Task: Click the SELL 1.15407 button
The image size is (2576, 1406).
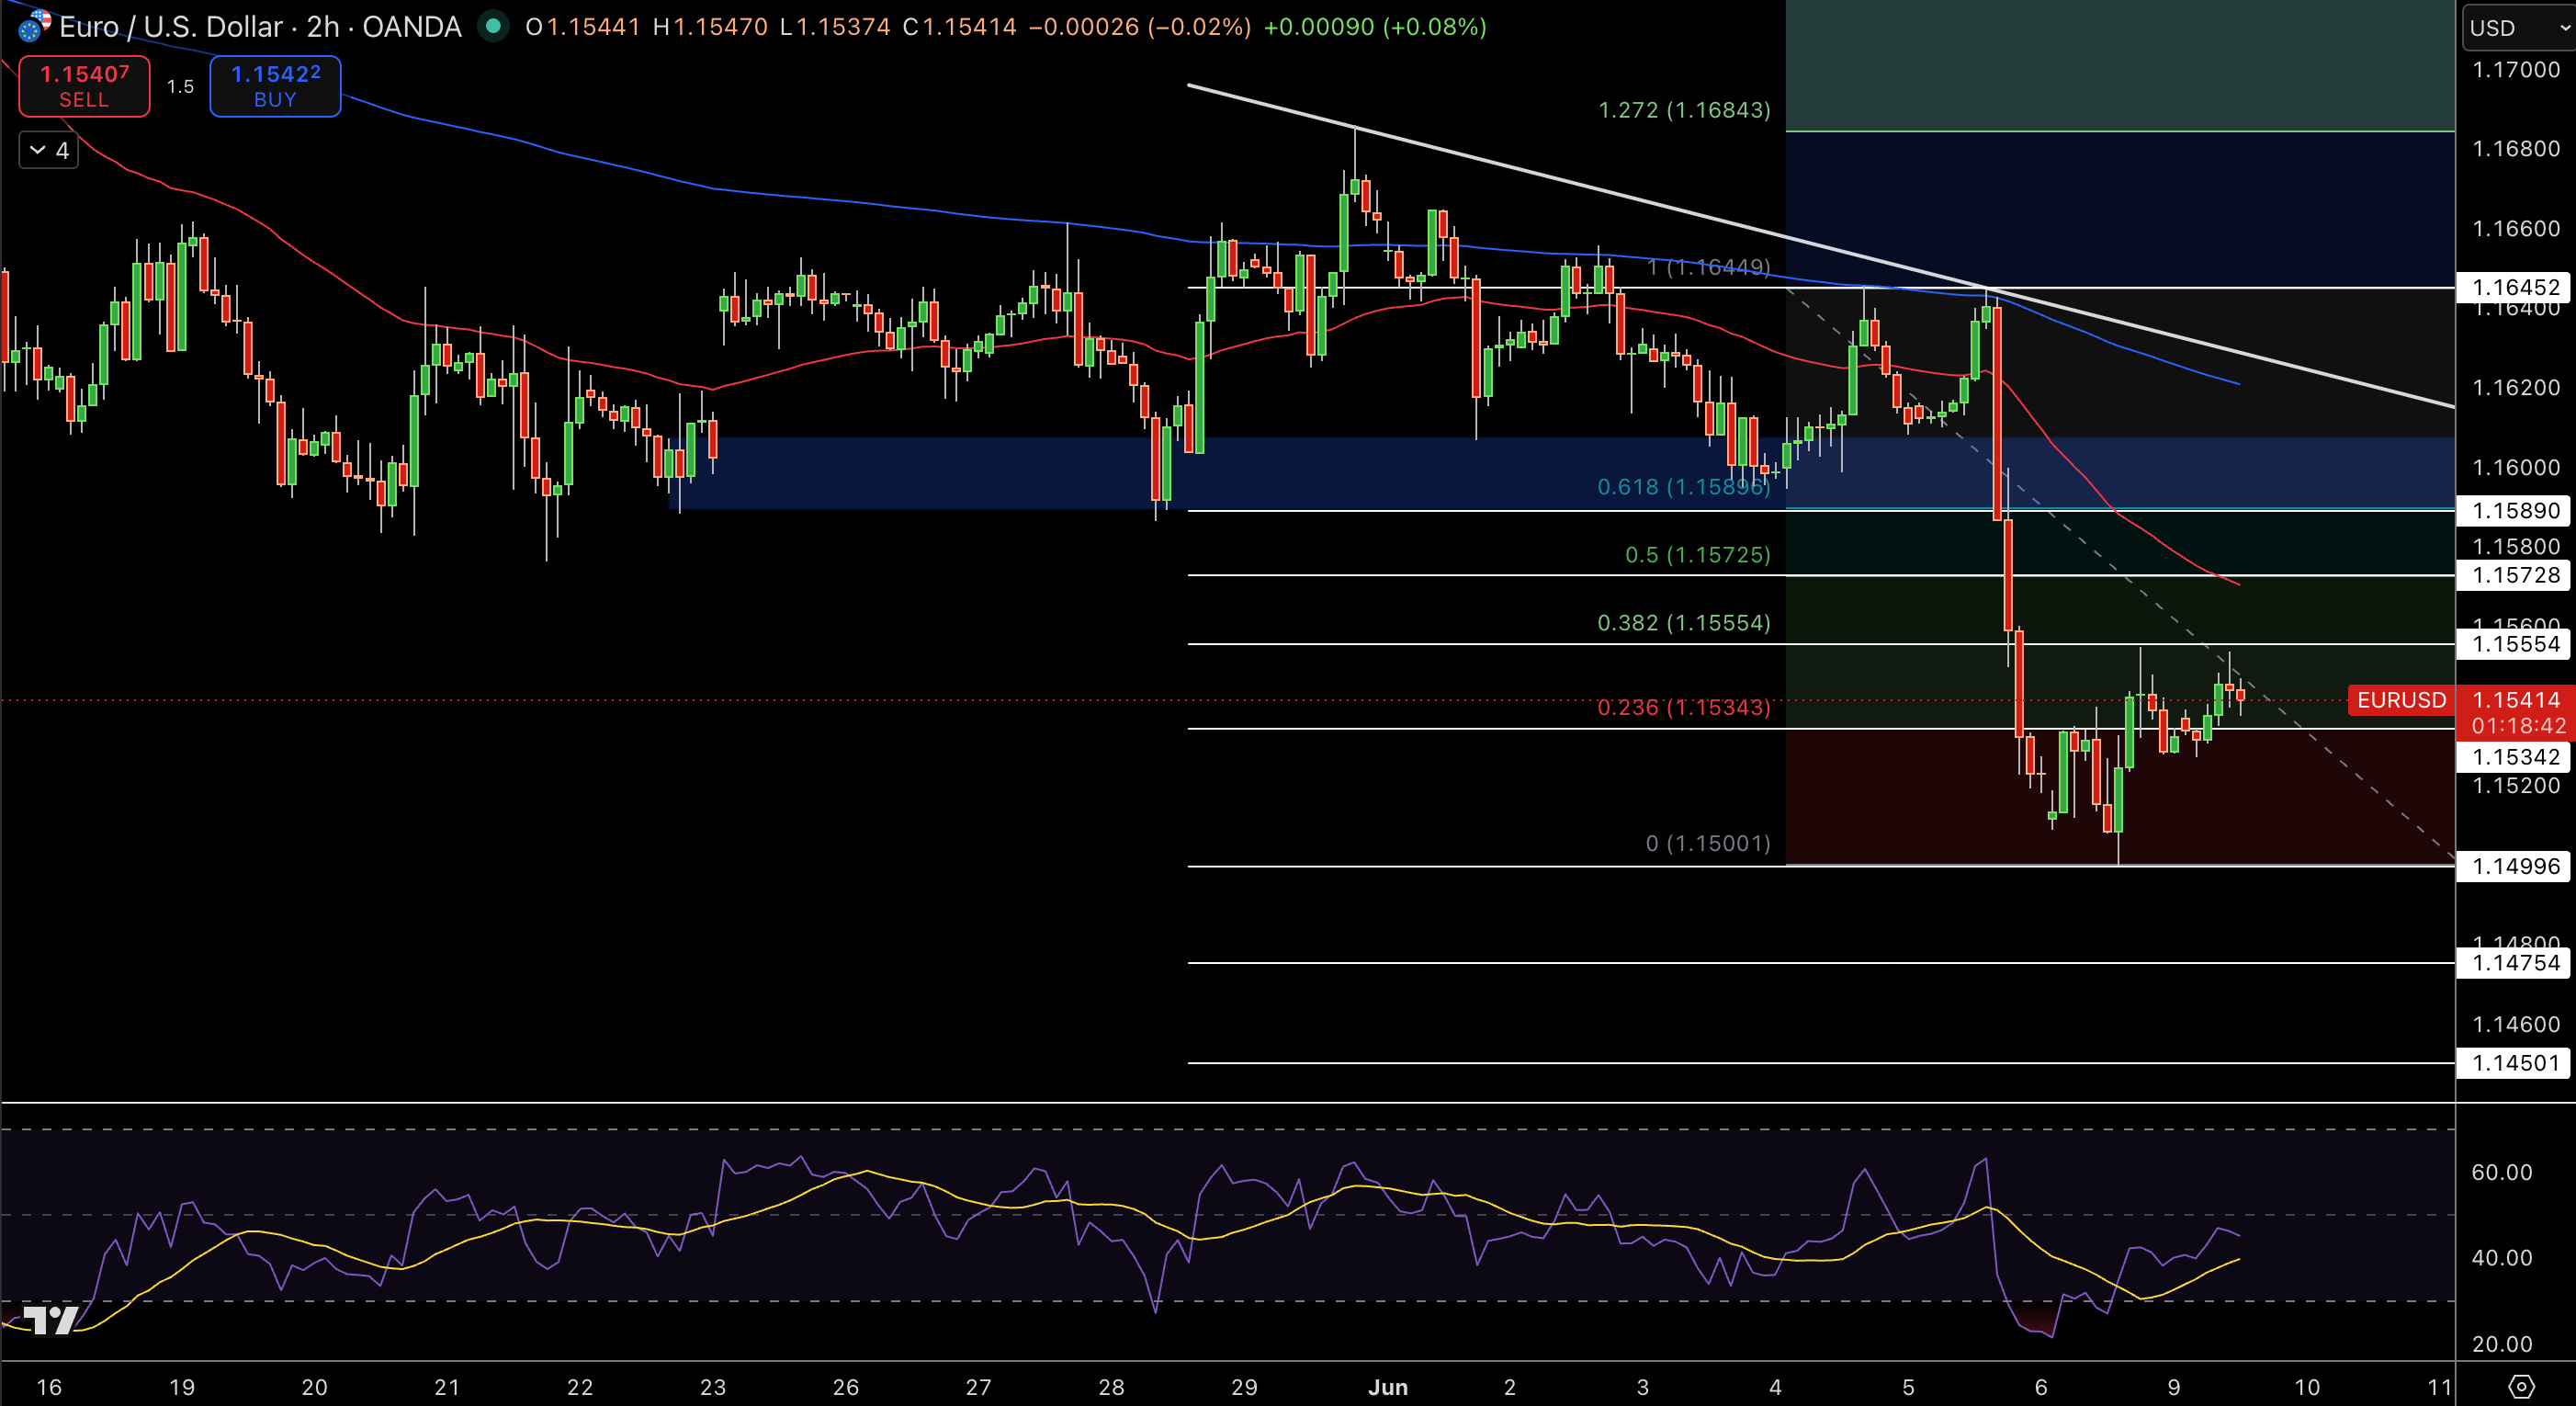Action: tap(84, 86)
